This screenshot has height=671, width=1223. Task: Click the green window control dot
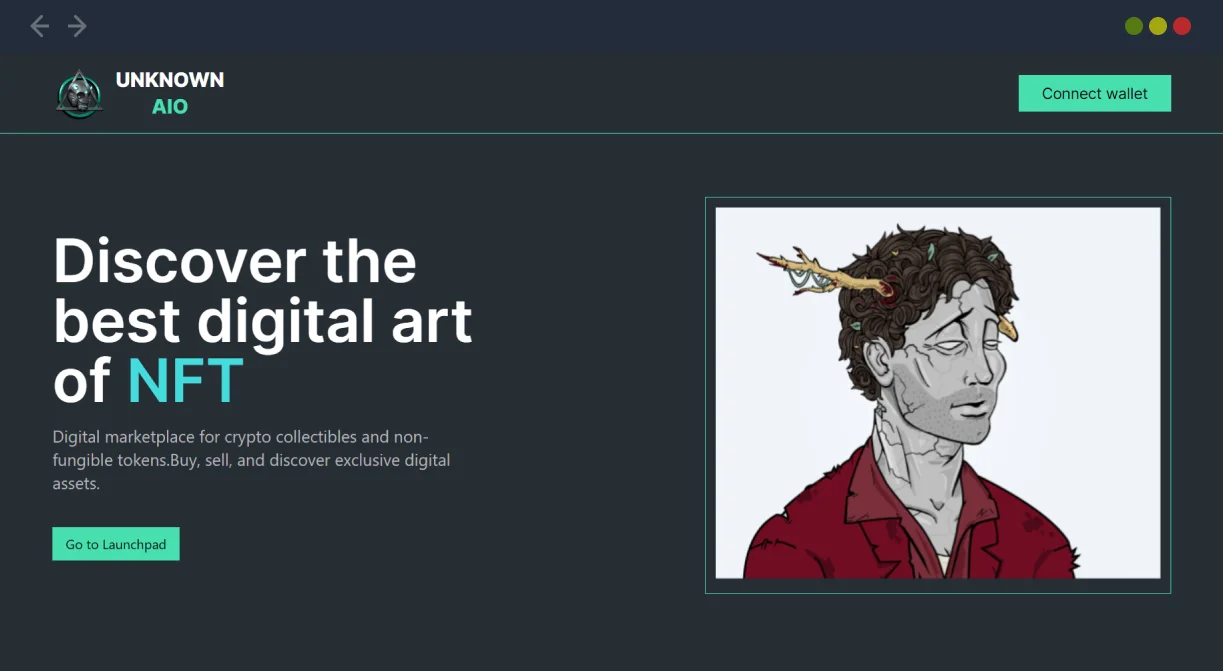click(x=1133, y=26)
